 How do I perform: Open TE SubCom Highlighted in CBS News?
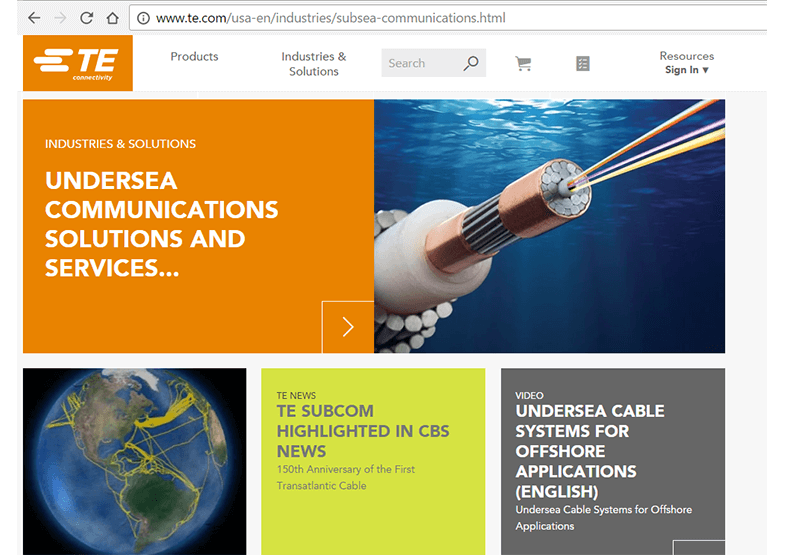pos(363,431)
